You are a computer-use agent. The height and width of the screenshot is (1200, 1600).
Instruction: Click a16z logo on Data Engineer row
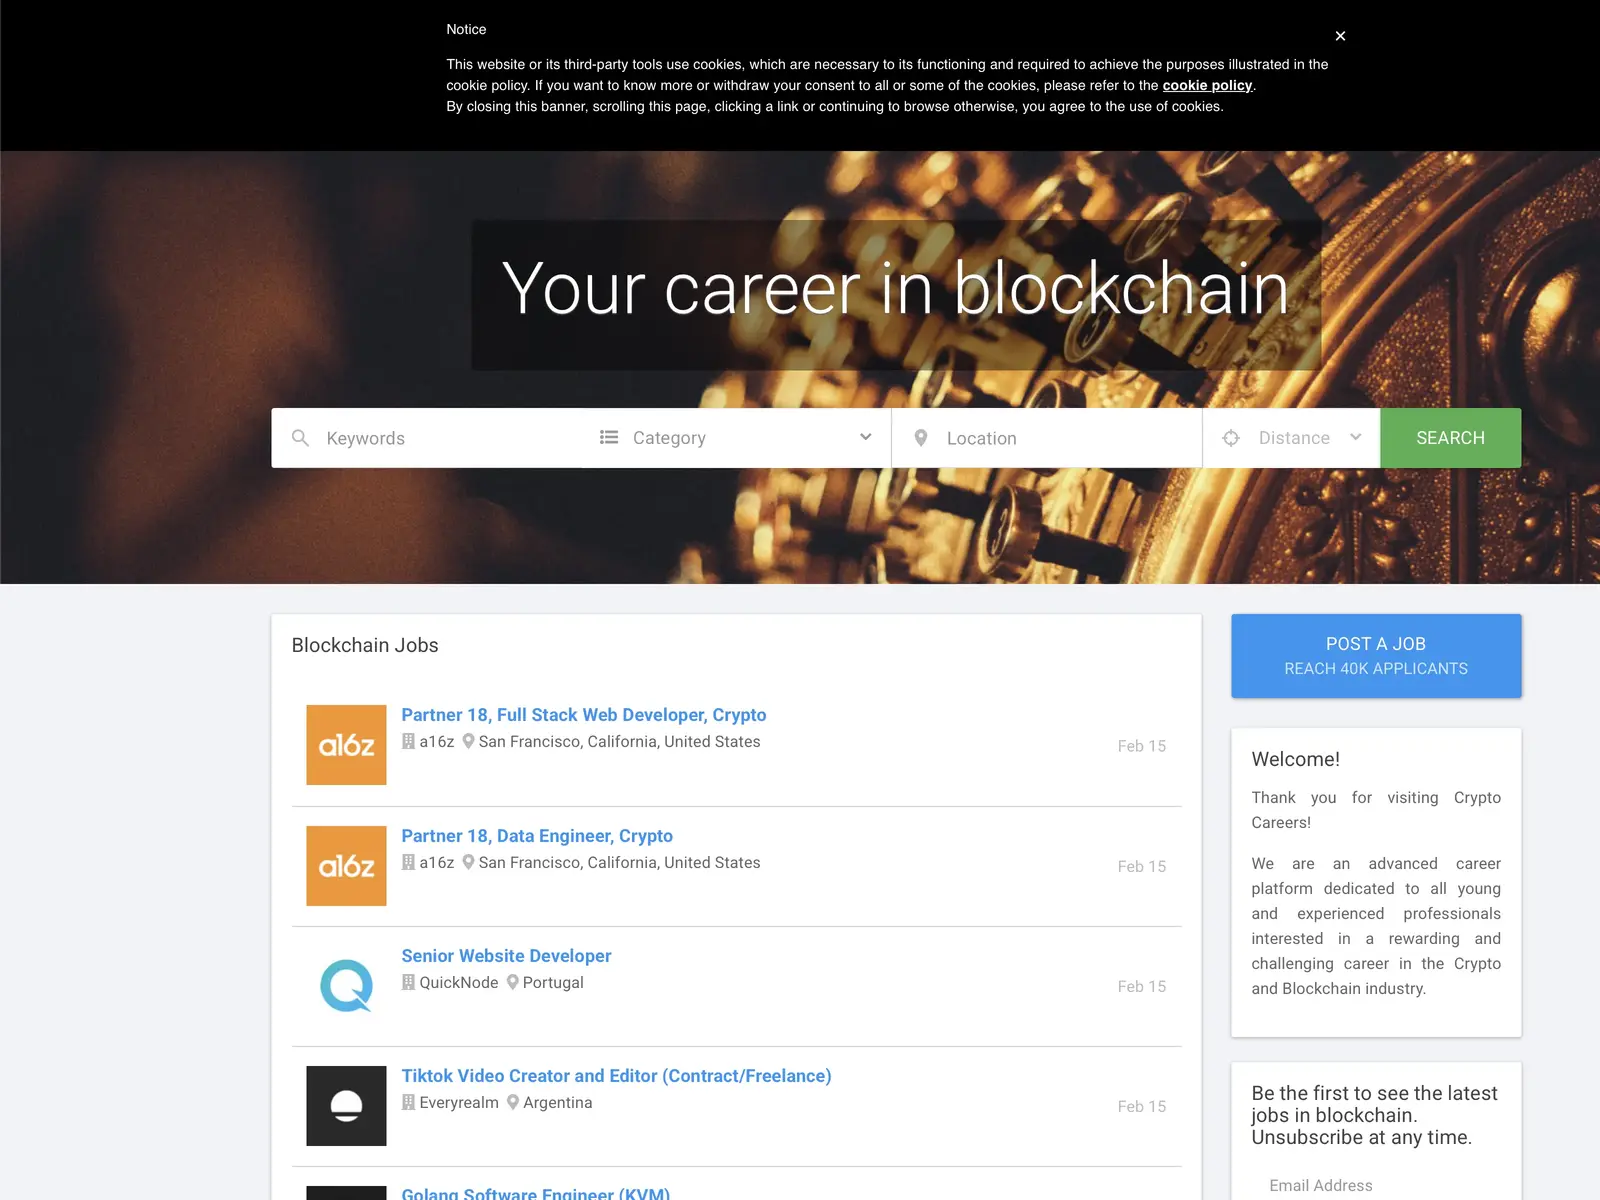click(346, 866)
